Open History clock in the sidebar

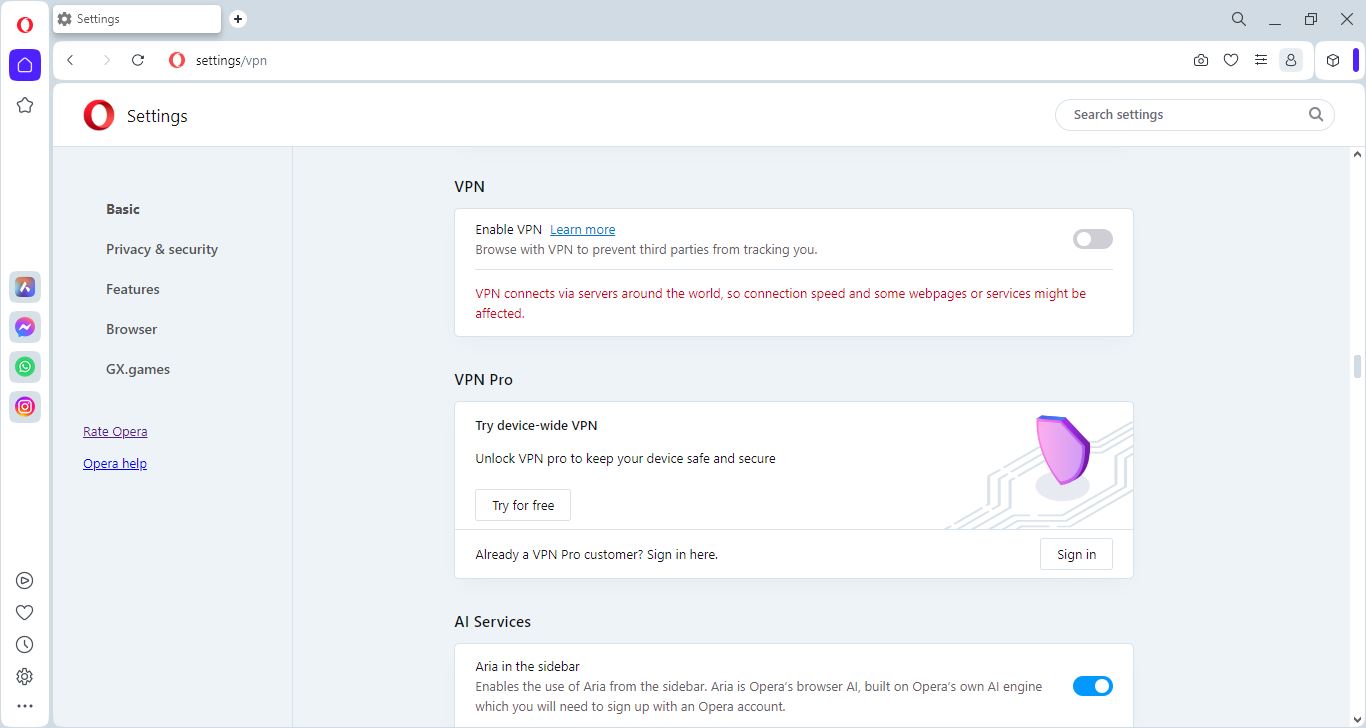[x=25, y=645]
